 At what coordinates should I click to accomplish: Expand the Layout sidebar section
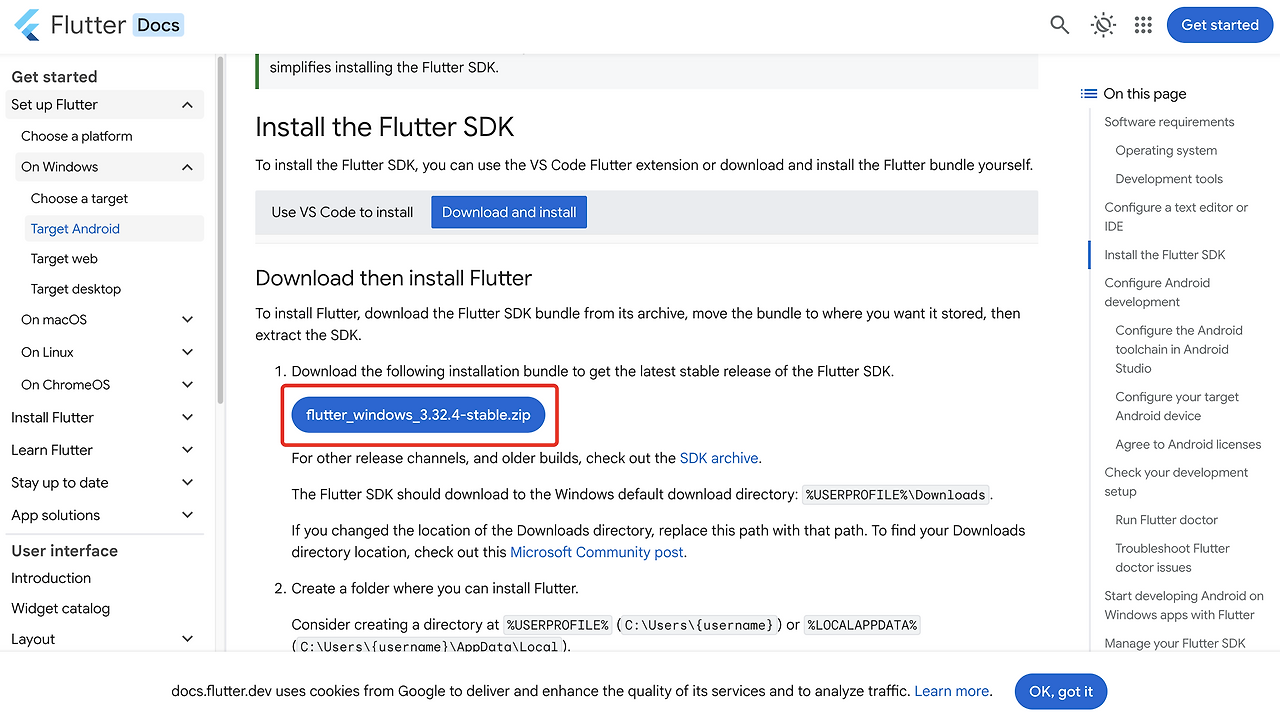187,639
